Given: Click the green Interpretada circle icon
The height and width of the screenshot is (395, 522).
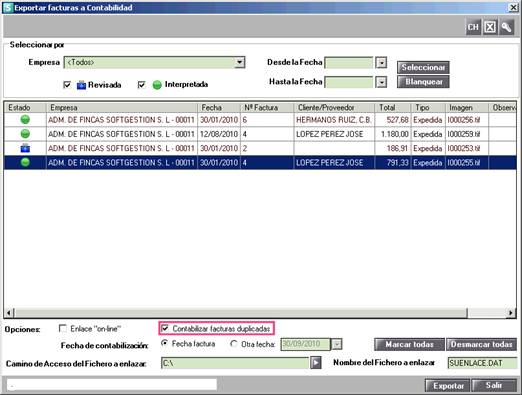Looking at the screenshot, I should pos(157,85).
